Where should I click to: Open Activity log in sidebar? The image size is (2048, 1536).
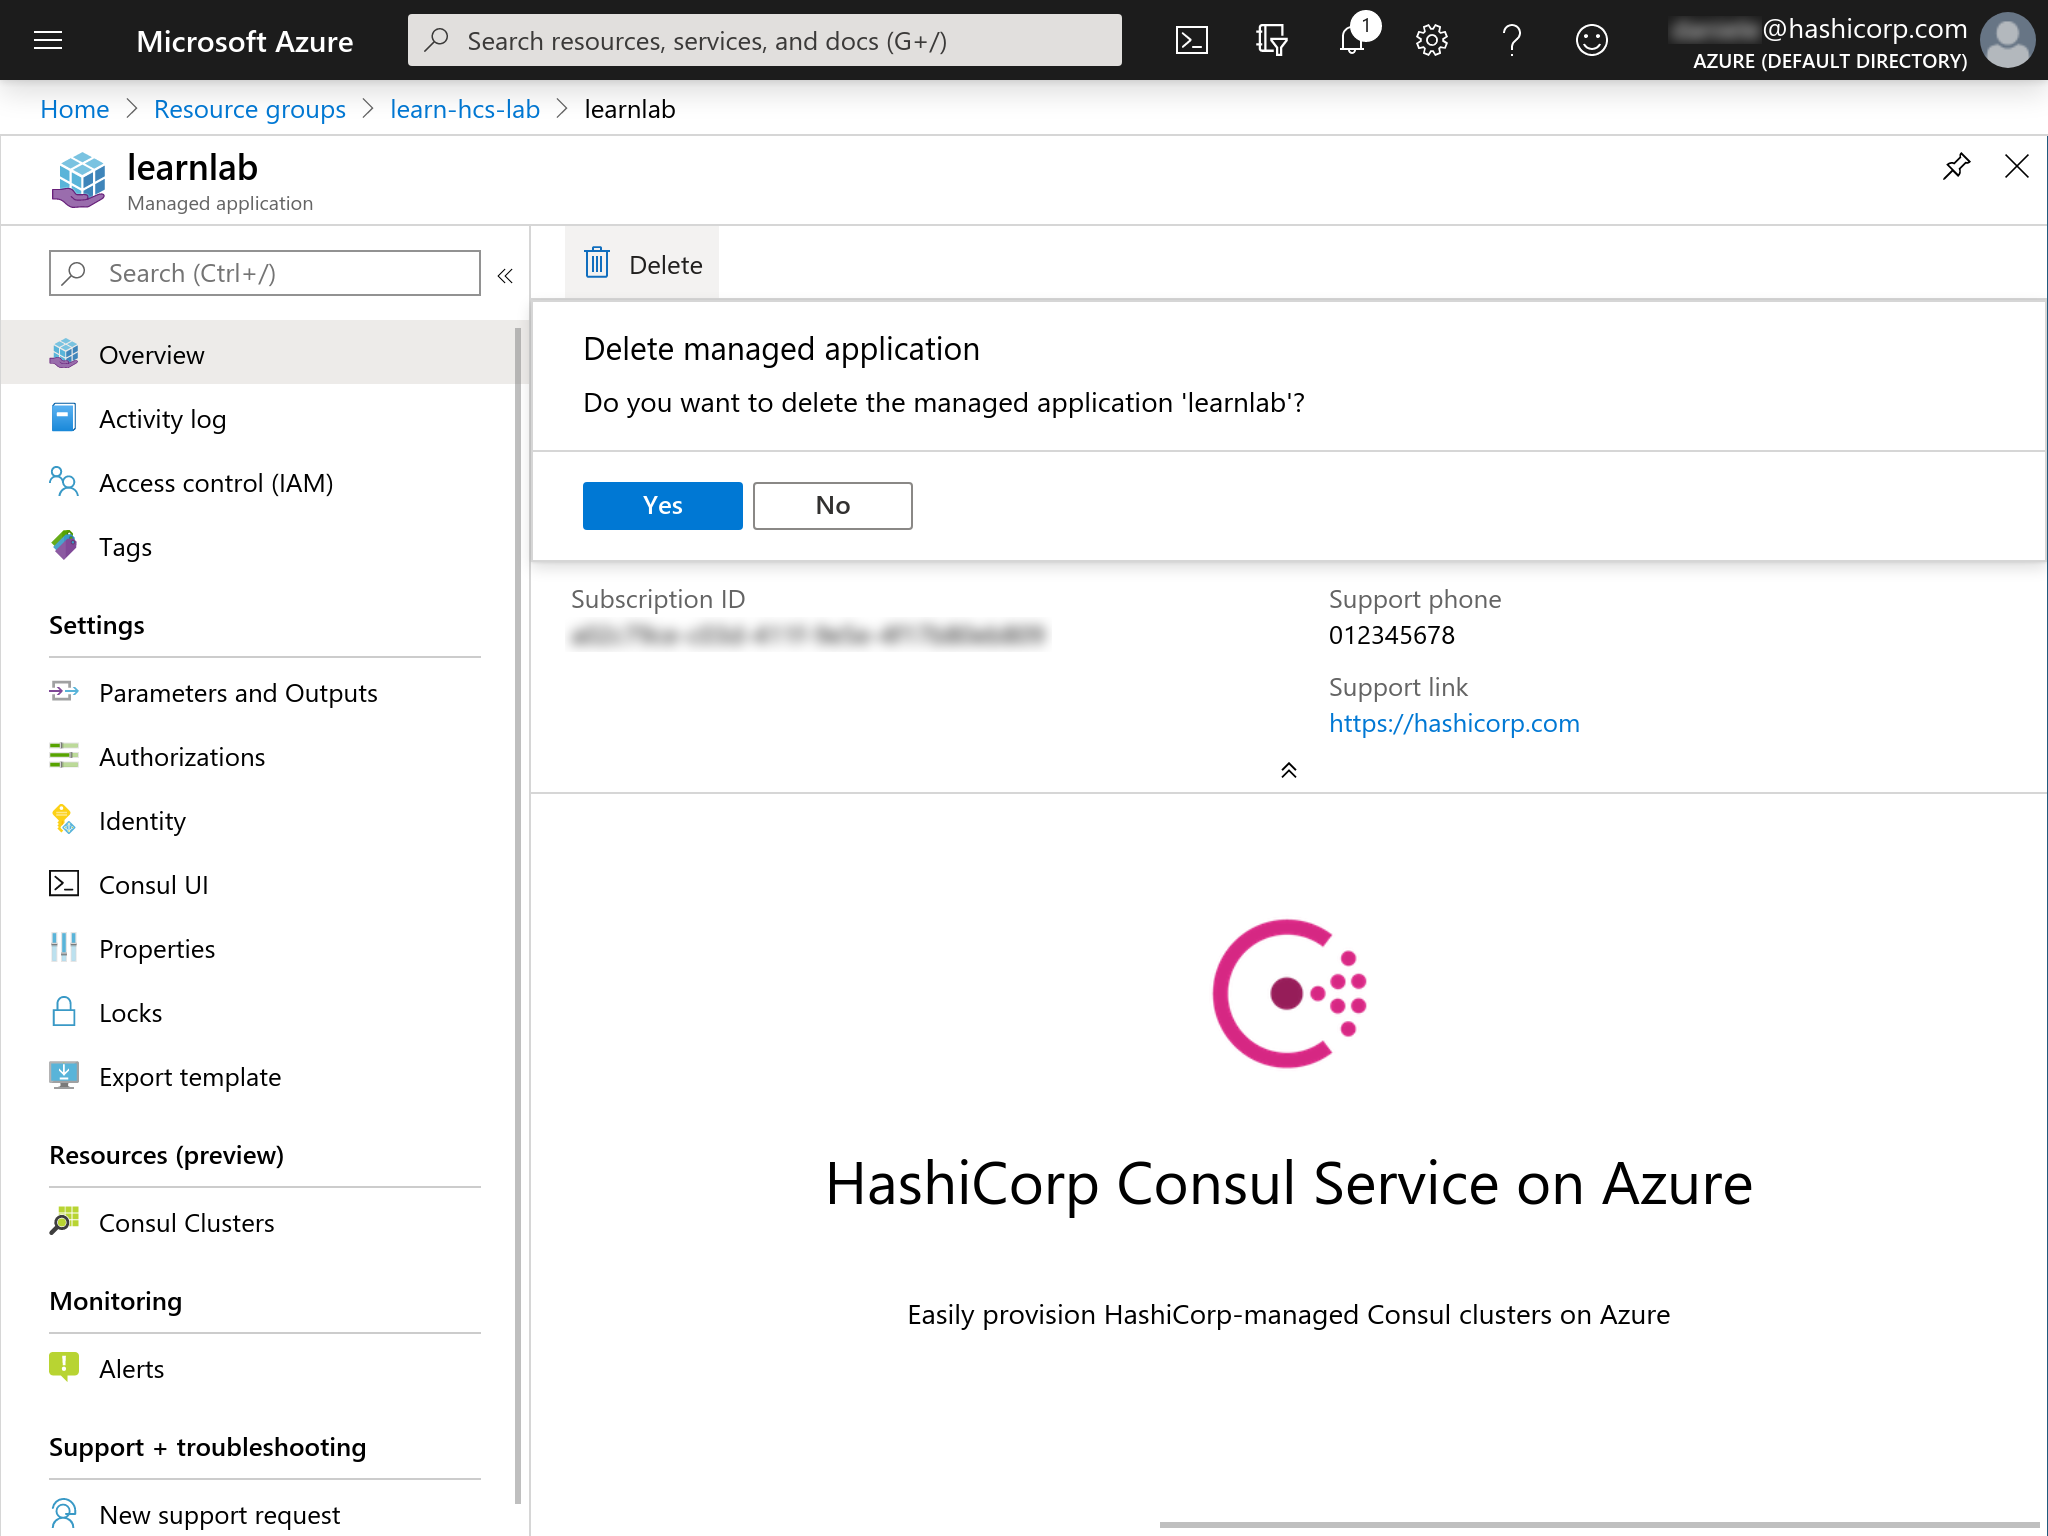162,419
